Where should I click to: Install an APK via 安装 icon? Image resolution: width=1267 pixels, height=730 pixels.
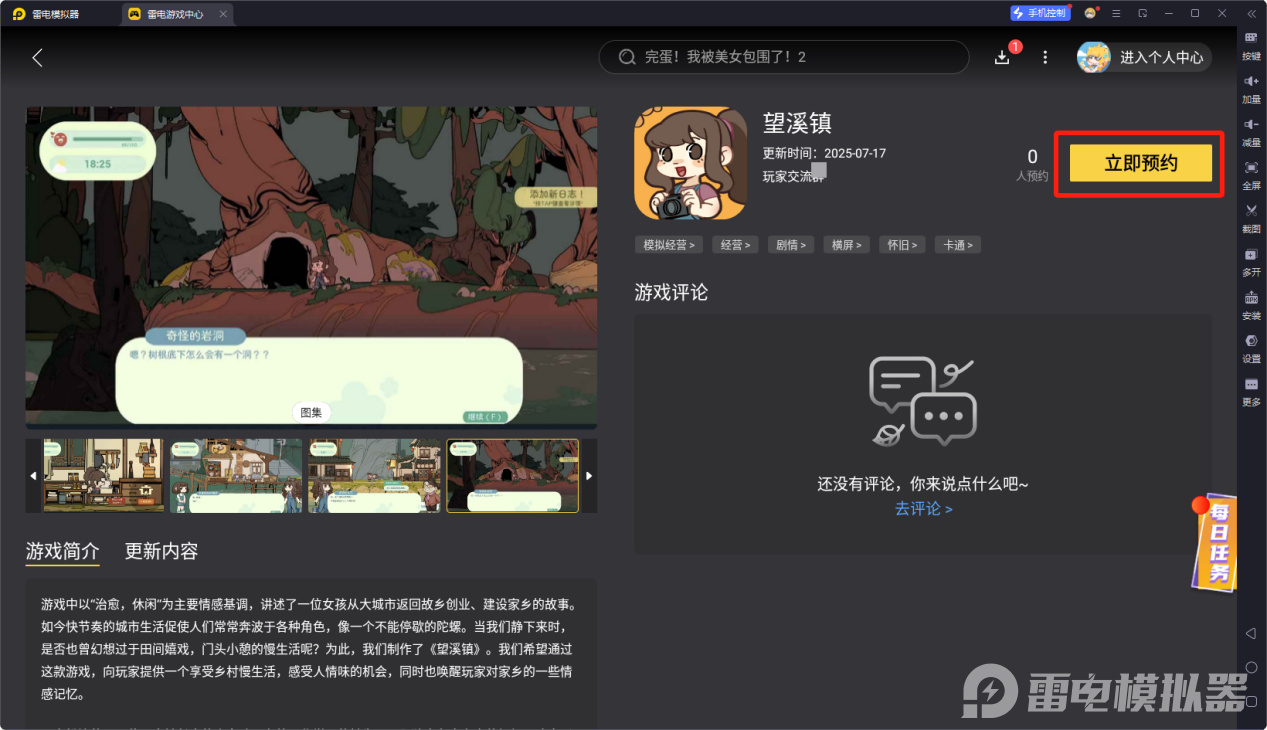point(1250,305)
